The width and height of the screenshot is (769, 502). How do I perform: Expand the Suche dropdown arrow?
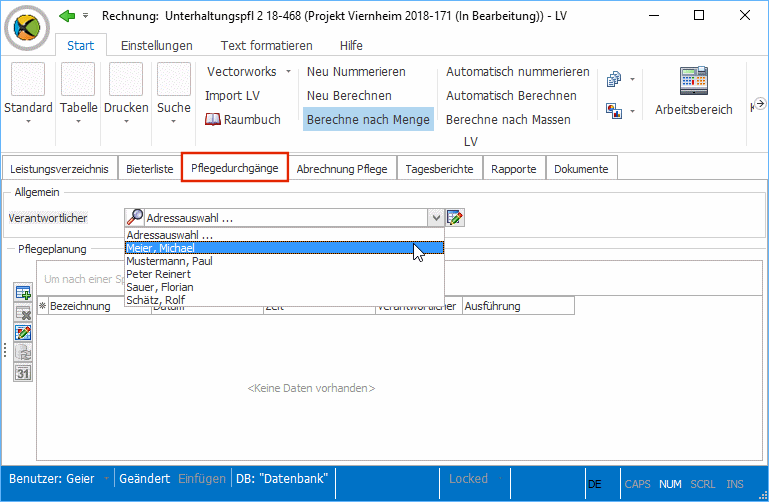point(174,121)
